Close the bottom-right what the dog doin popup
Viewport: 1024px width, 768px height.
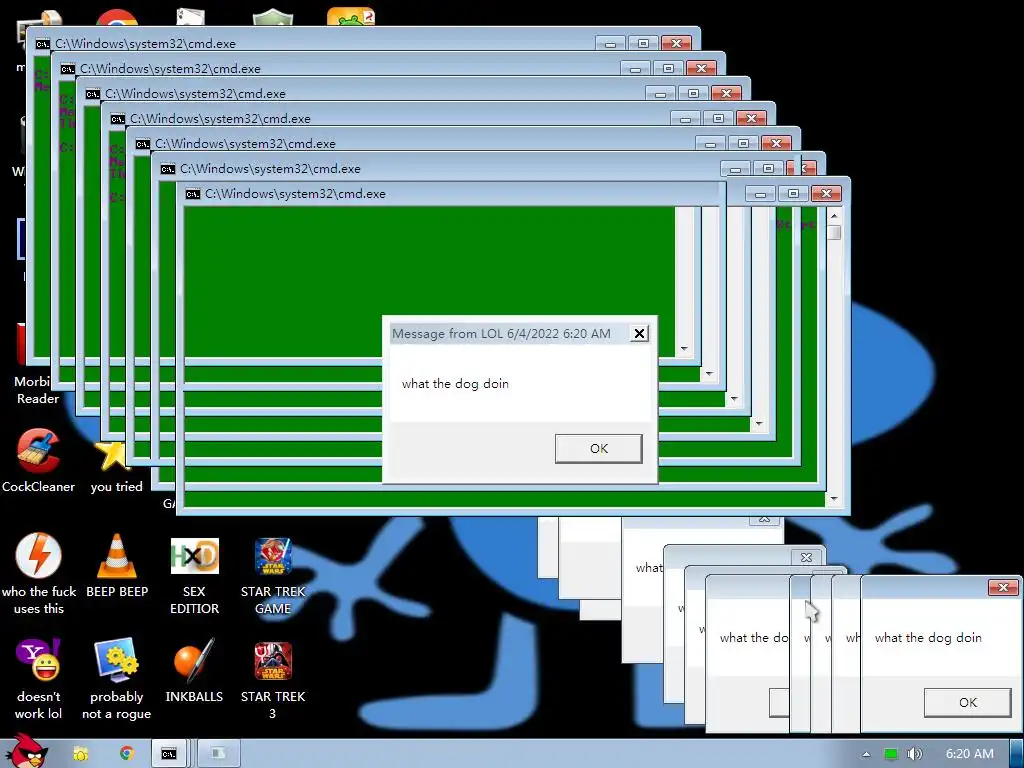tap(1003, 587)
